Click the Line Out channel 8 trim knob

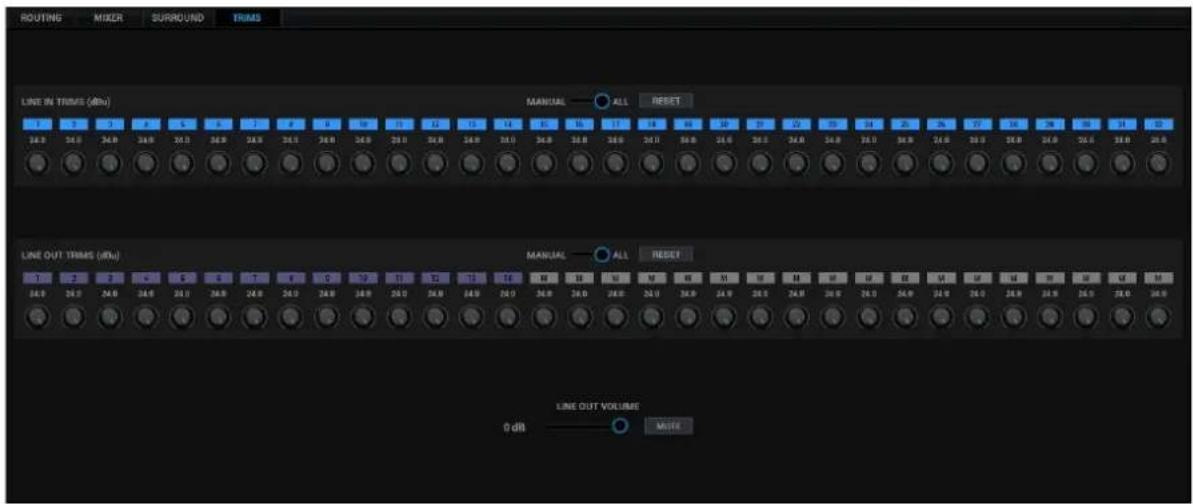tap(290, 317)
